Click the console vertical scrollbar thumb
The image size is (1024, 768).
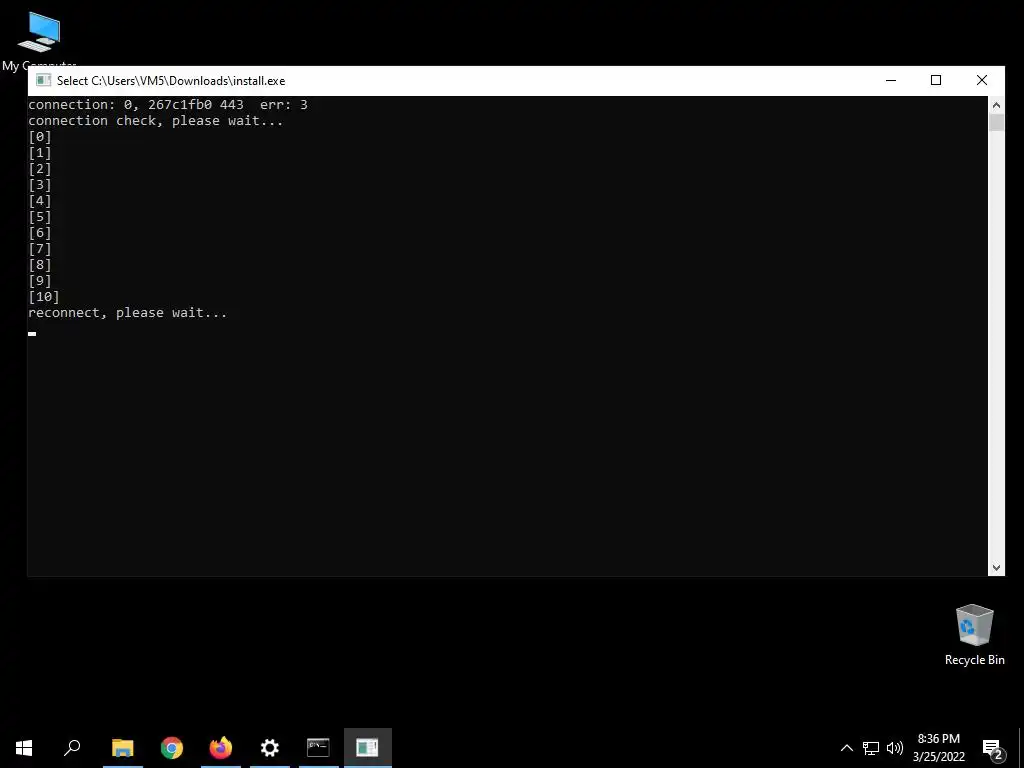(x=996, y=123)
